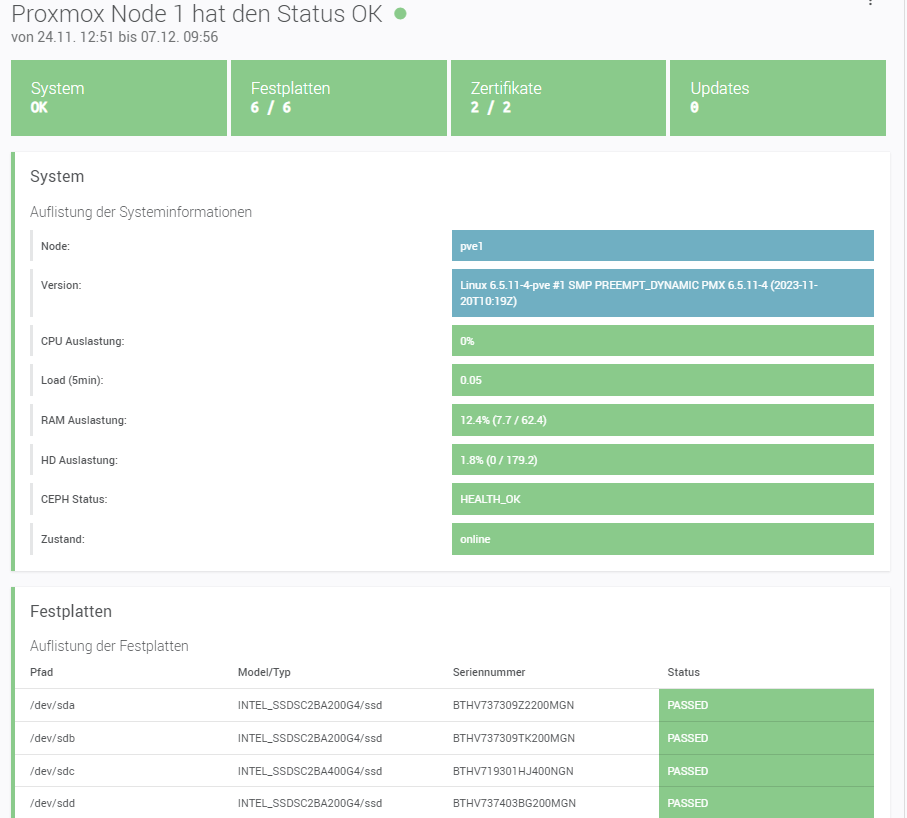Open the Zertifikate 2 / 2 tile
907x818 pixels.
click(558, 97)
